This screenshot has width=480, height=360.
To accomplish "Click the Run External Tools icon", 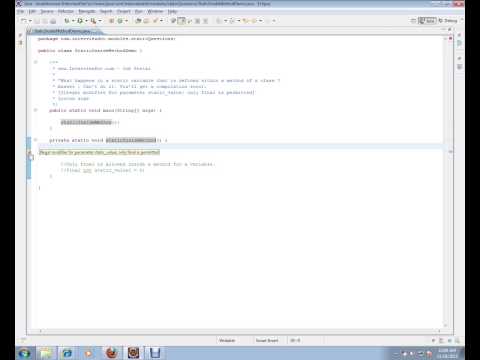I will pyautogui.click(x=93, y=21).
